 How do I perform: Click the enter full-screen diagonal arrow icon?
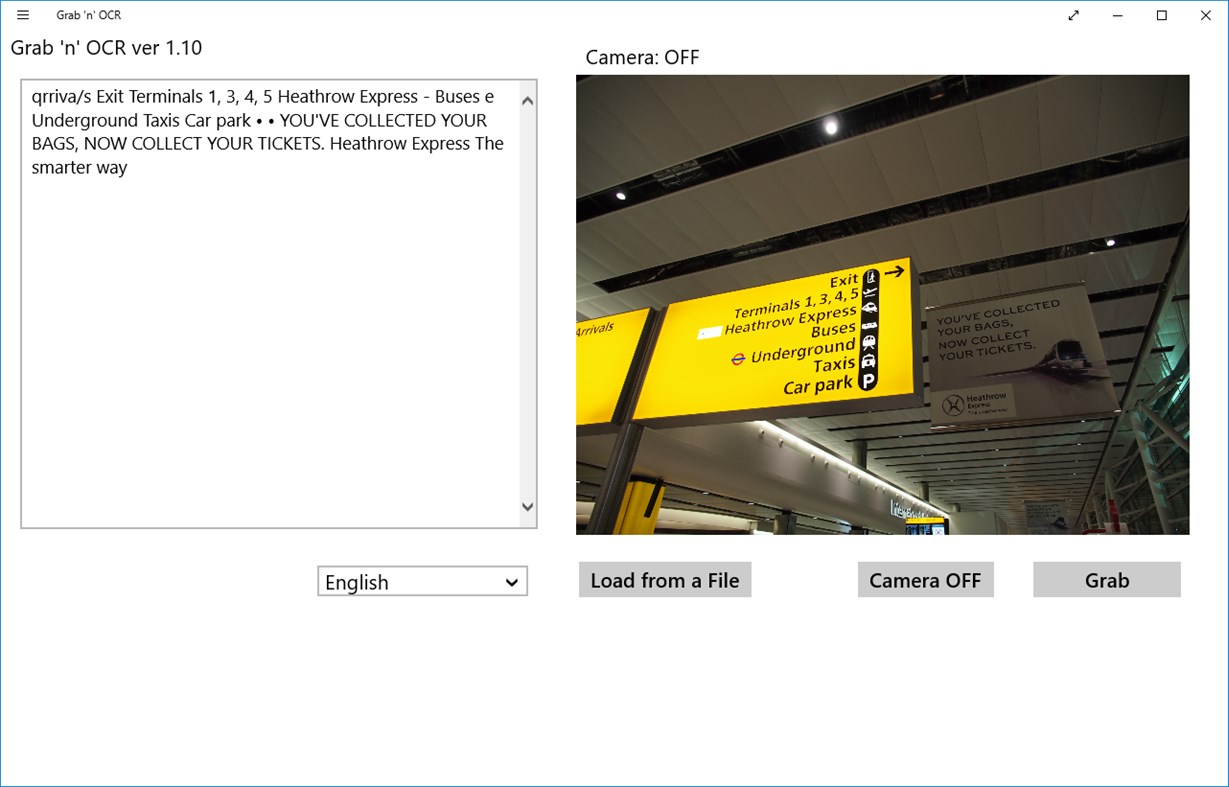pos(1073,15)
